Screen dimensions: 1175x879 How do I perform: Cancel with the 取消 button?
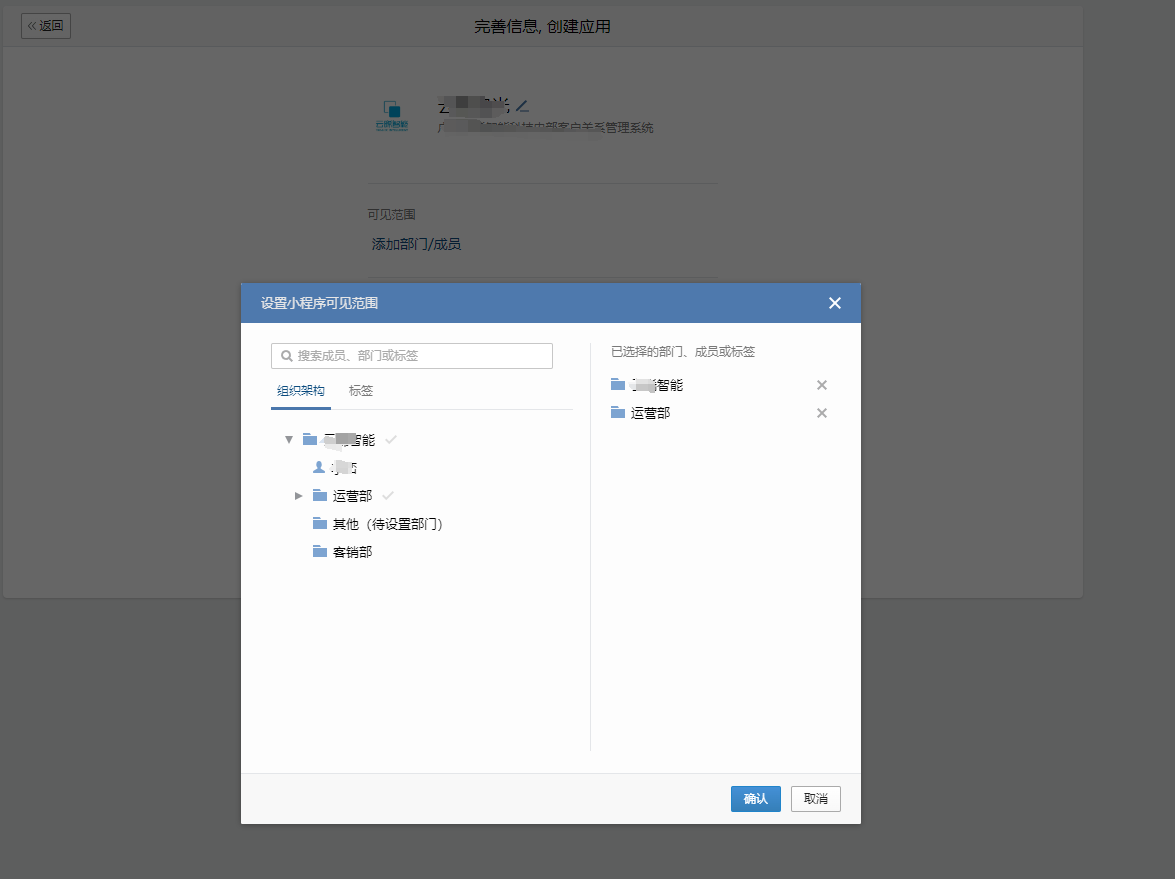point(815,799)
